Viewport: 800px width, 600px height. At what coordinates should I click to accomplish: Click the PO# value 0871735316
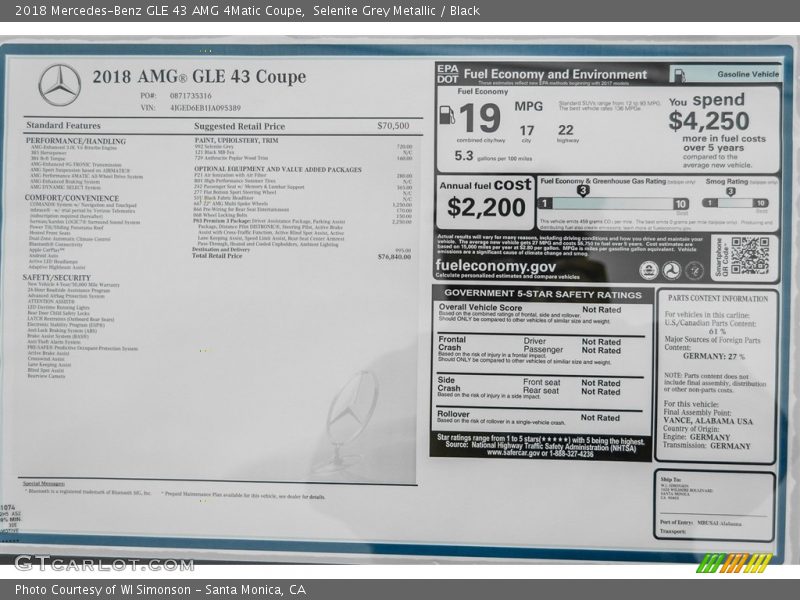click(x=190, y=95)
